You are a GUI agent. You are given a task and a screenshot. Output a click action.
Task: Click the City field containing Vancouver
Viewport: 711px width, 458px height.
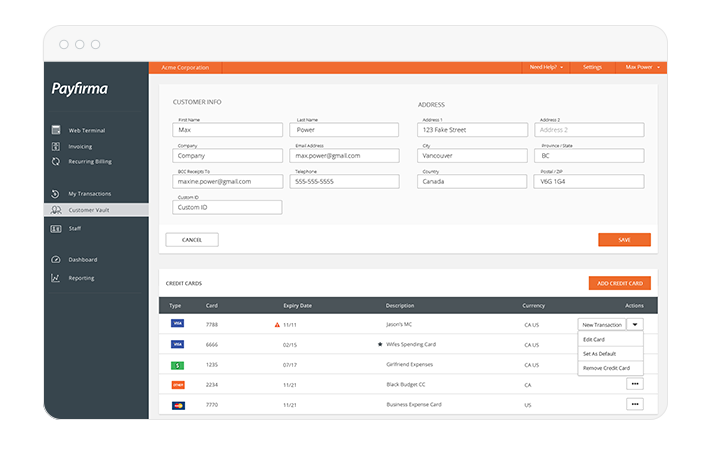click(472, 156)
